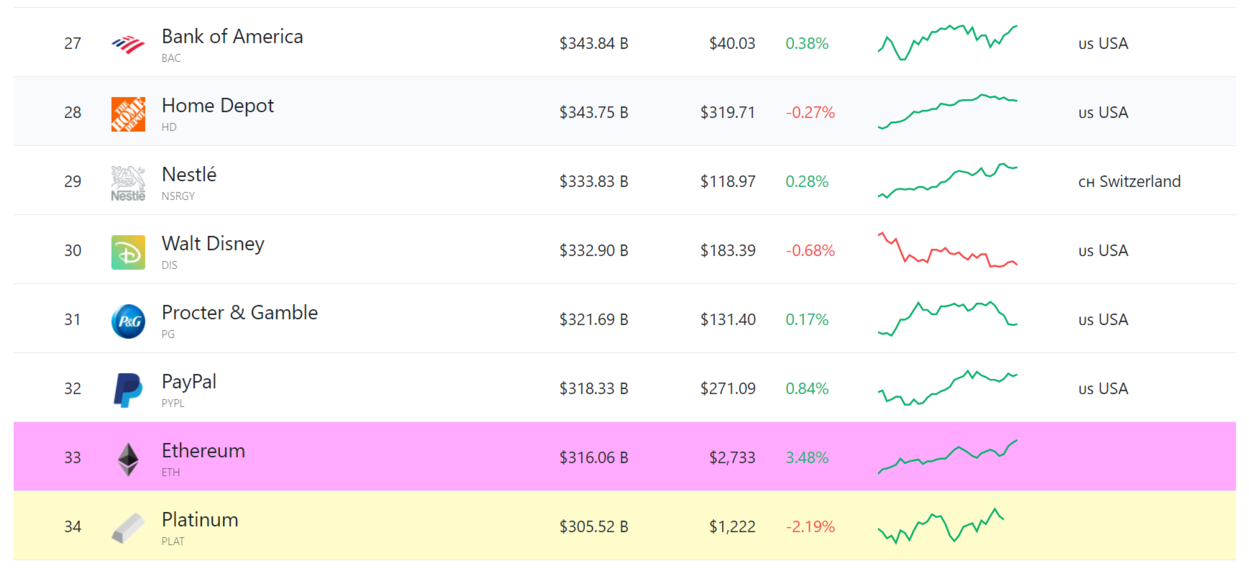The width and height of the screenshot is (1249, 571).
Task: Click the PayPal blue P logo
Action: pyautogui.click(x=128, y=390)
